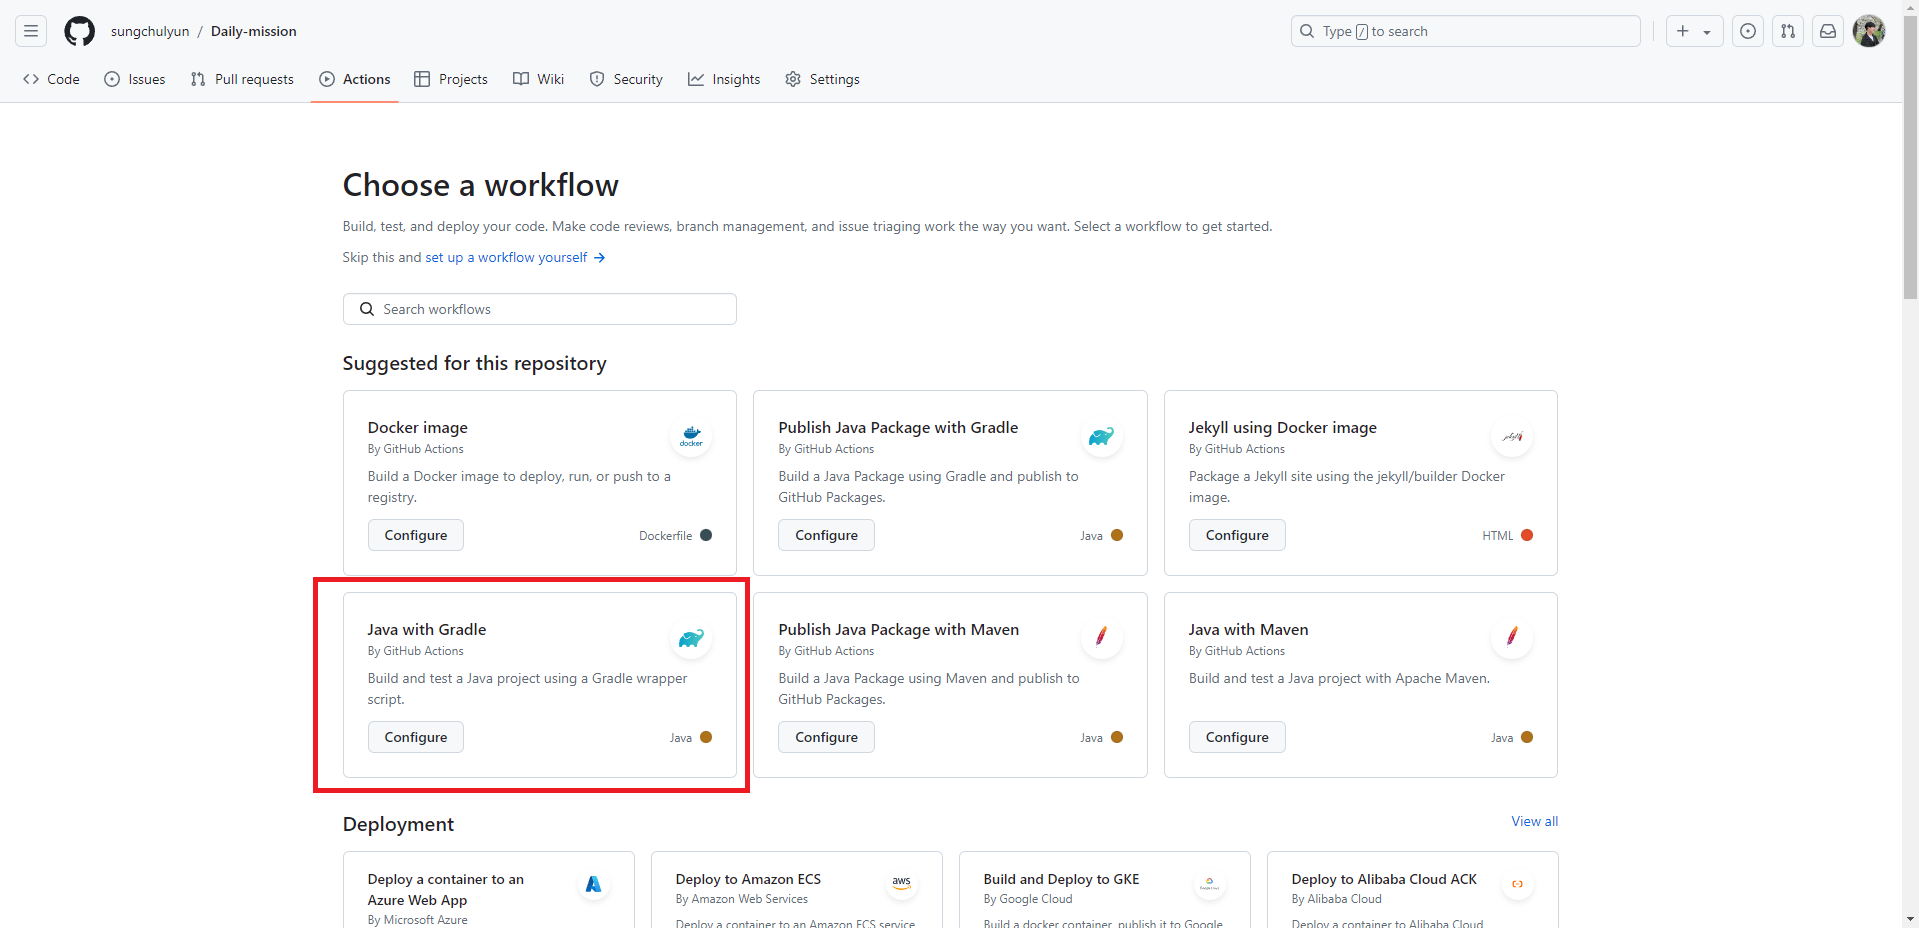Click the By Microsoft Azure author text
1919x928 pixels.
(x=417, y=920)
